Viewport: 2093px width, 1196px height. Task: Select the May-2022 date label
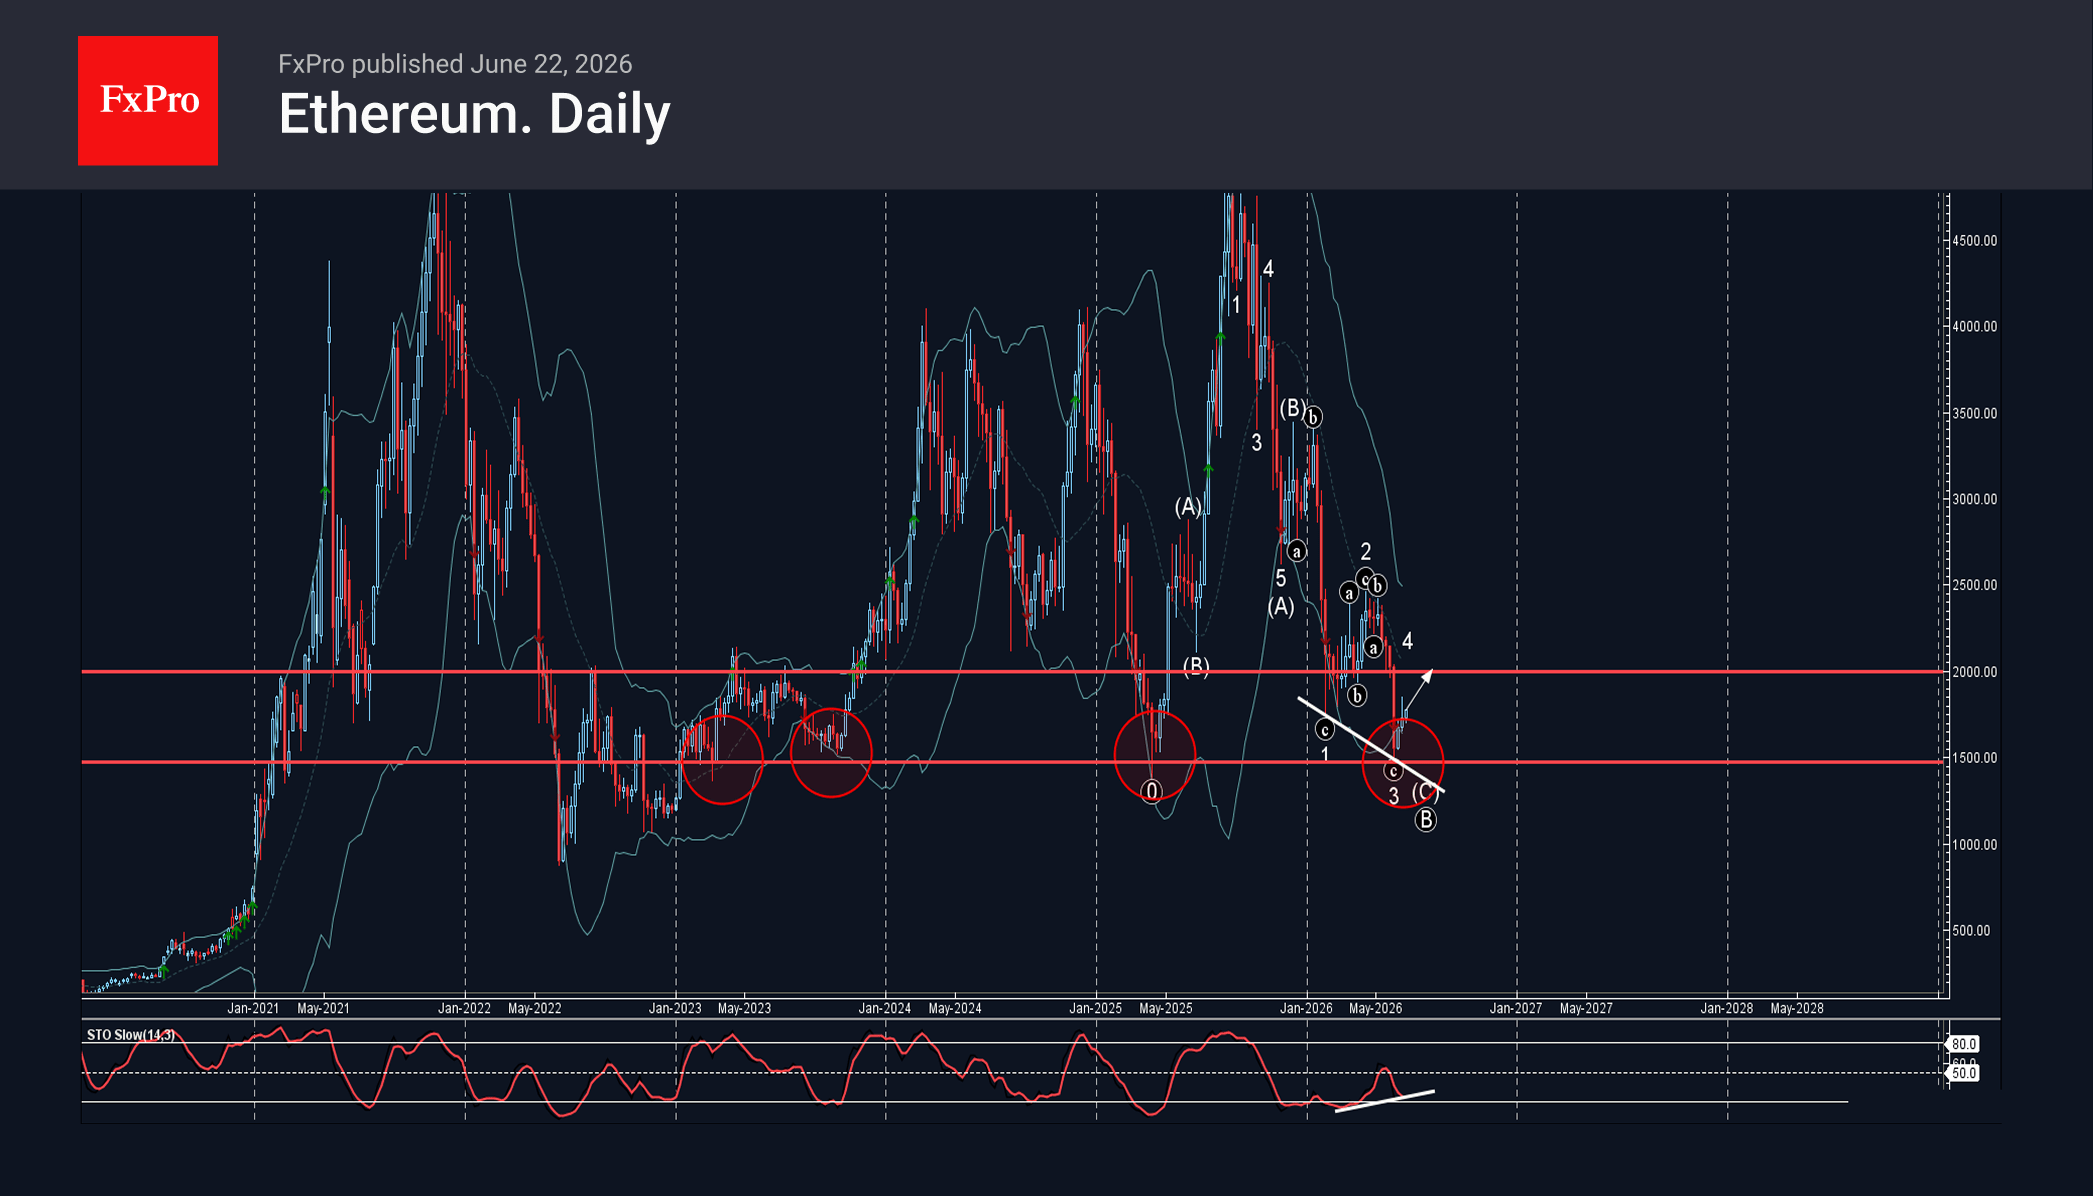pyautogui.click(x=534, y=1008)
